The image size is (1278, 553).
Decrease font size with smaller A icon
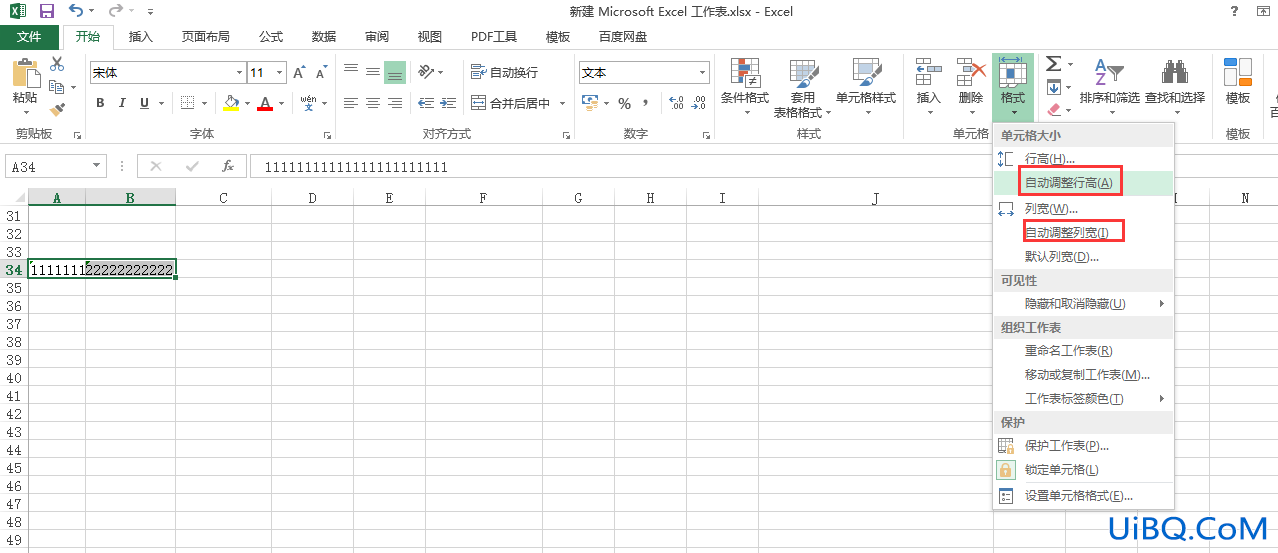321,73
